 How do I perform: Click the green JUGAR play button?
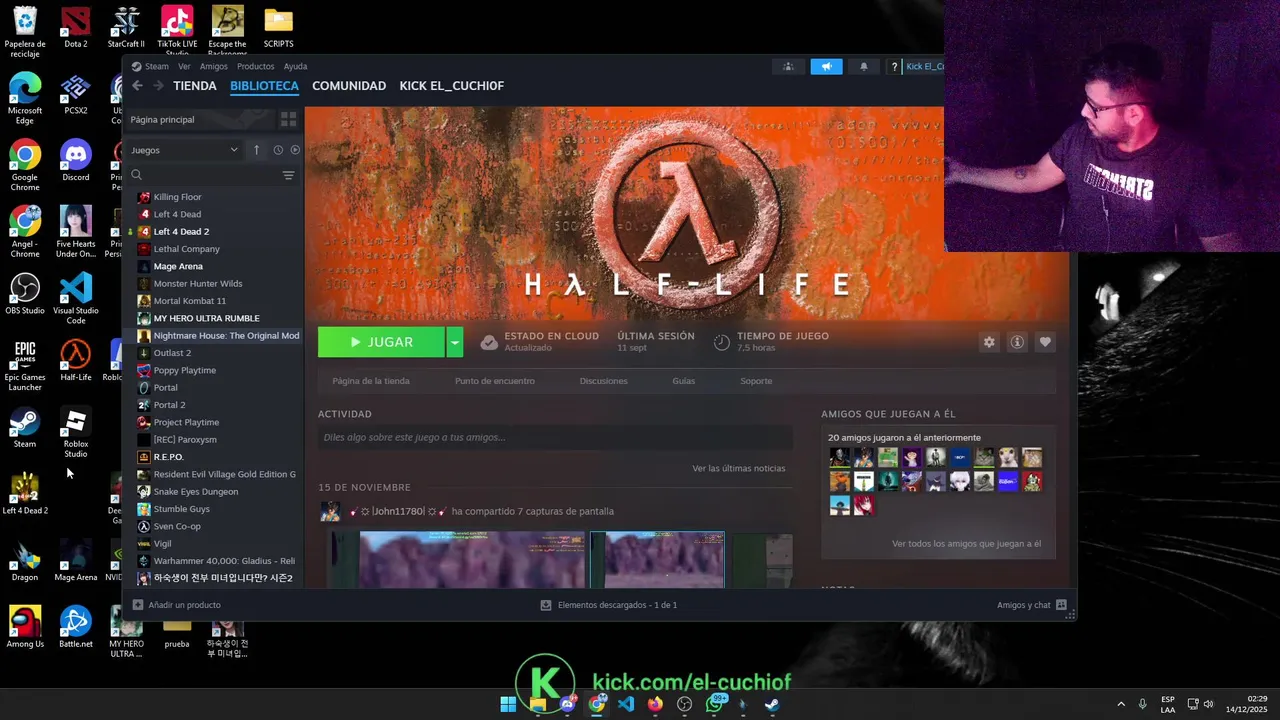coord(381,342)
